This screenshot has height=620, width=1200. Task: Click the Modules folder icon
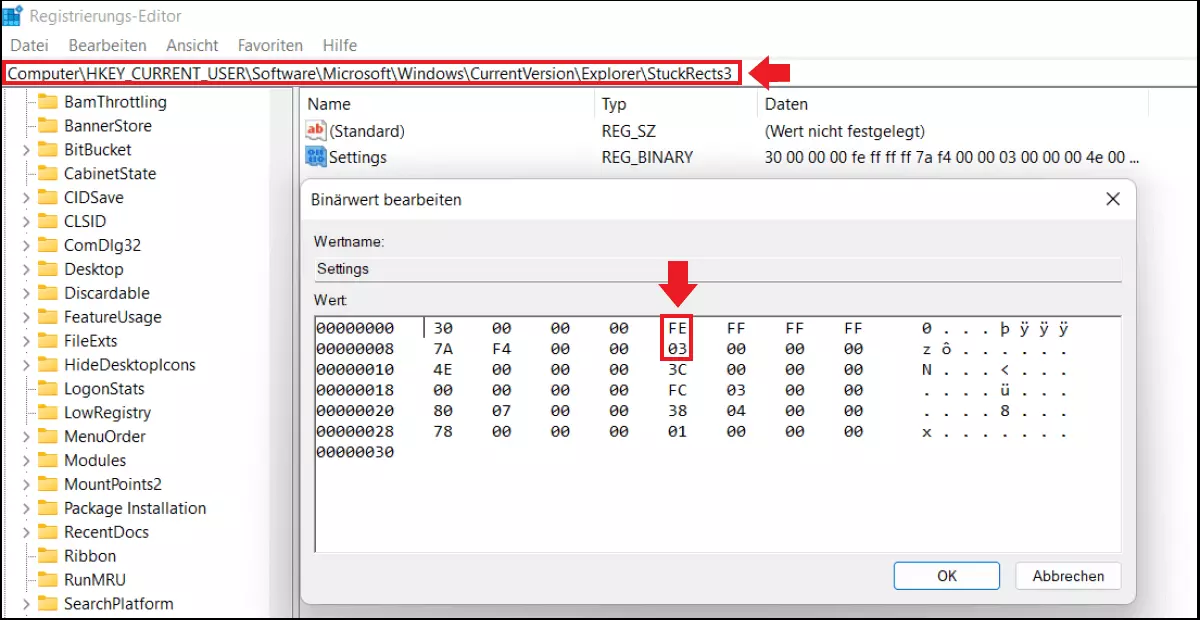pos(48,461)
